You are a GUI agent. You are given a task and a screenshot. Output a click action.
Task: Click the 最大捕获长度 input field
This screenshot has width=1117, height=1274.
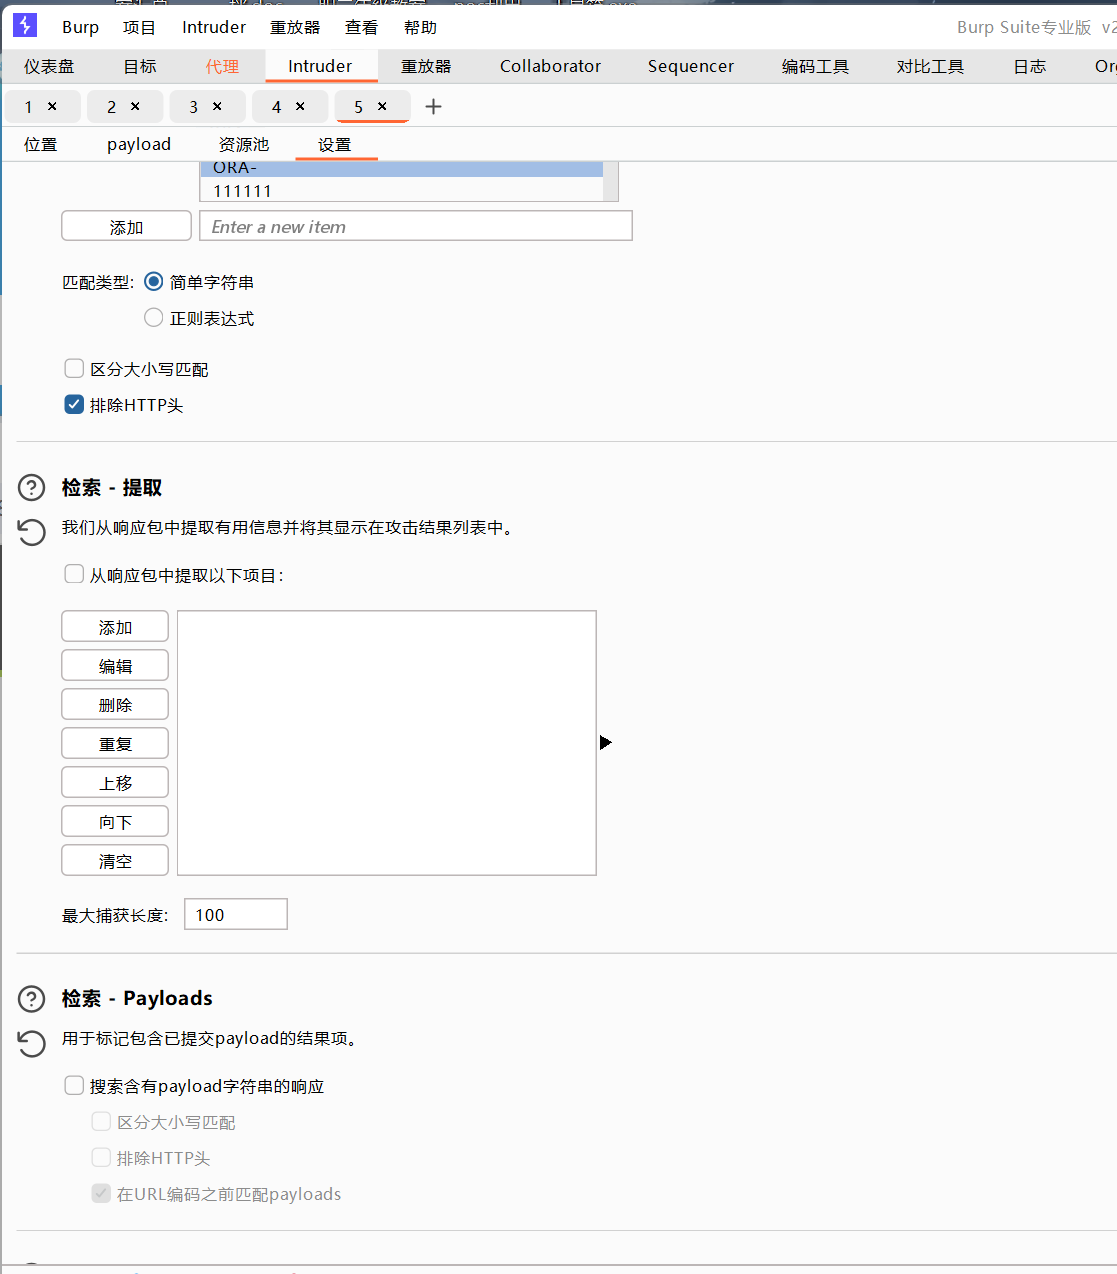pyautogui.click(x=236, y=914)
